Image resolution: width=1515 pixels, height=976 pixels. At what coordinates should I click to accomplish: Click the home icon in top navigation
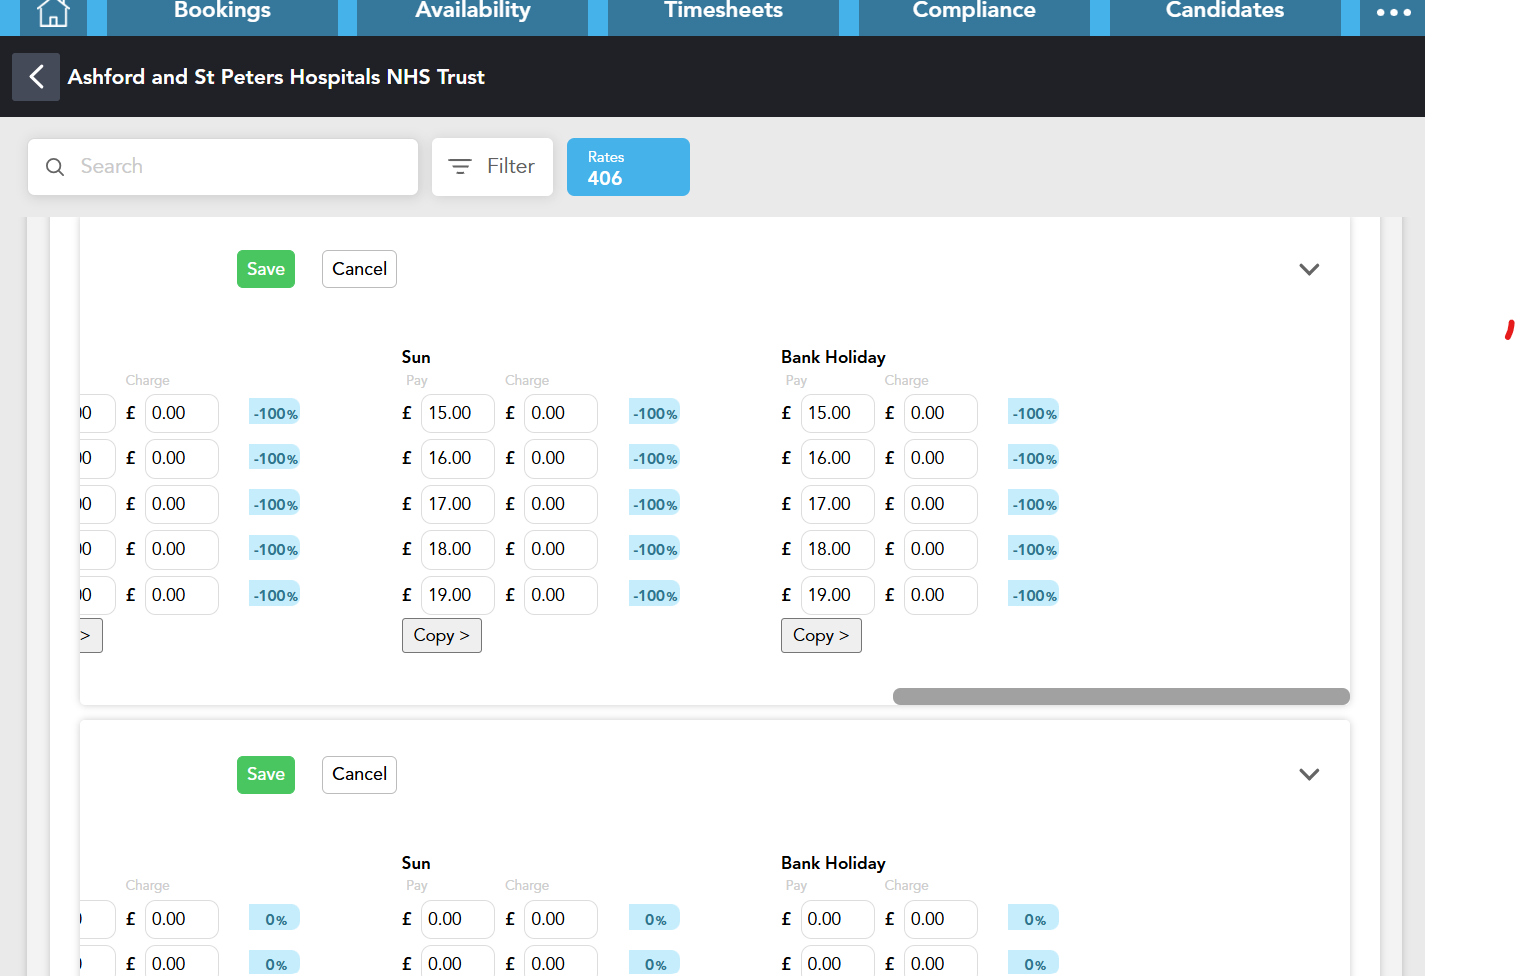[53, 13]
